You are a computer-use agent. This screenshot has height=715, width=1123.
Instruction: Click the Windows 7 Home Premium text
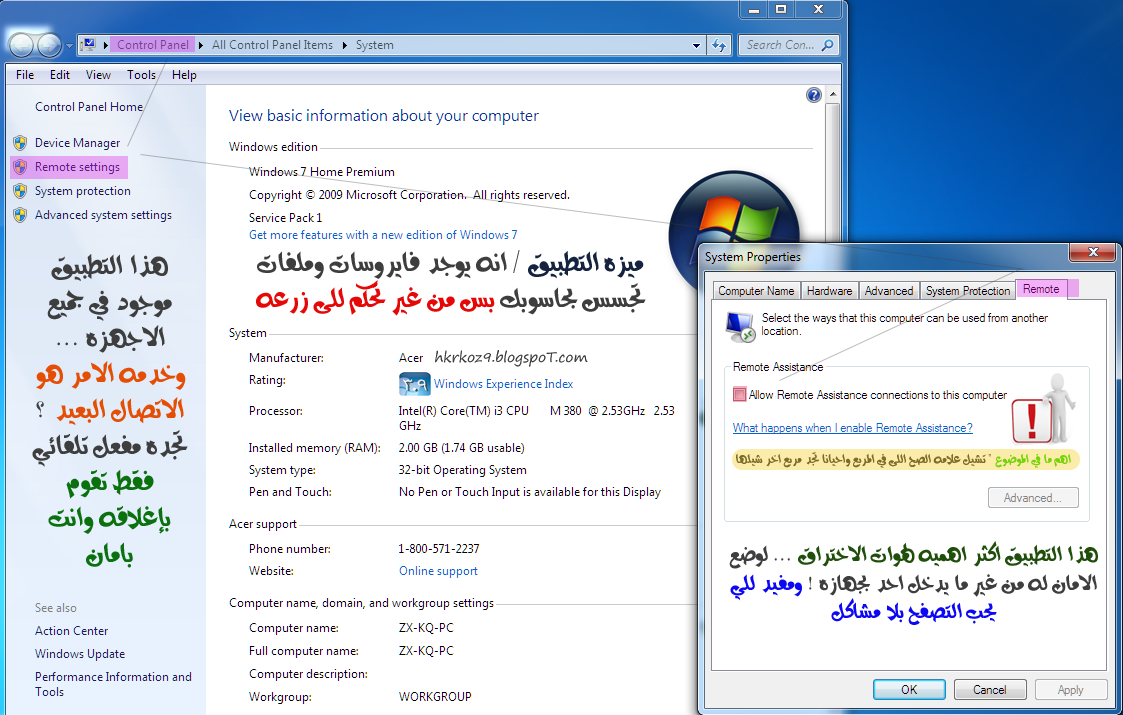click(322, 172)
